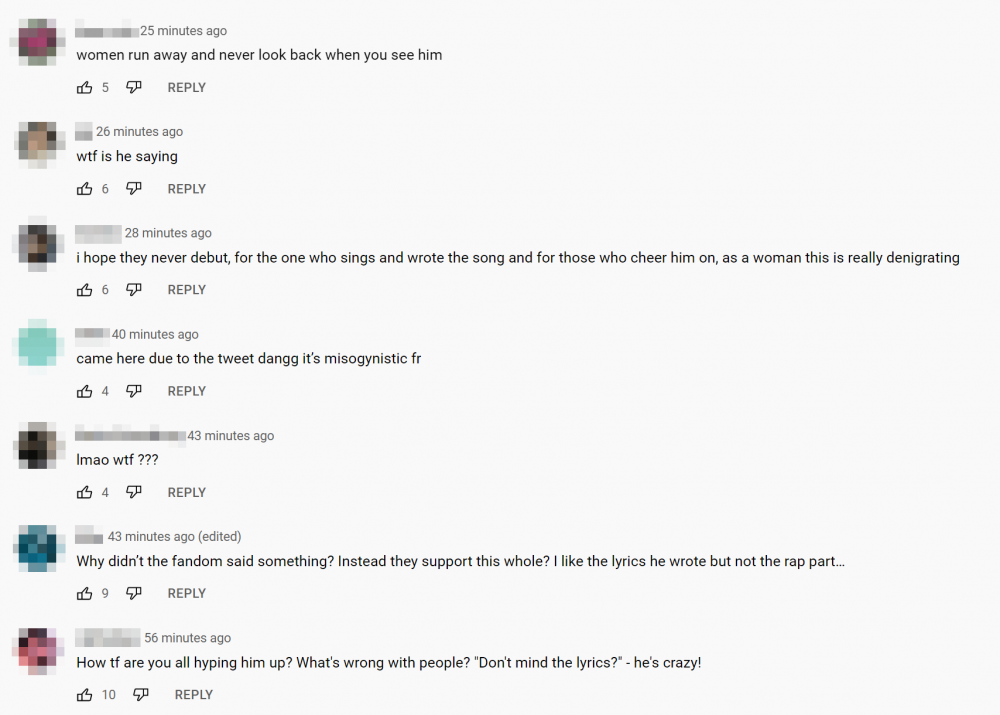The width and height of the screenshot is (1000, 715).
Task: Like the 'women run away' comment
Action: pyautogui.click(x=84, y=87)
